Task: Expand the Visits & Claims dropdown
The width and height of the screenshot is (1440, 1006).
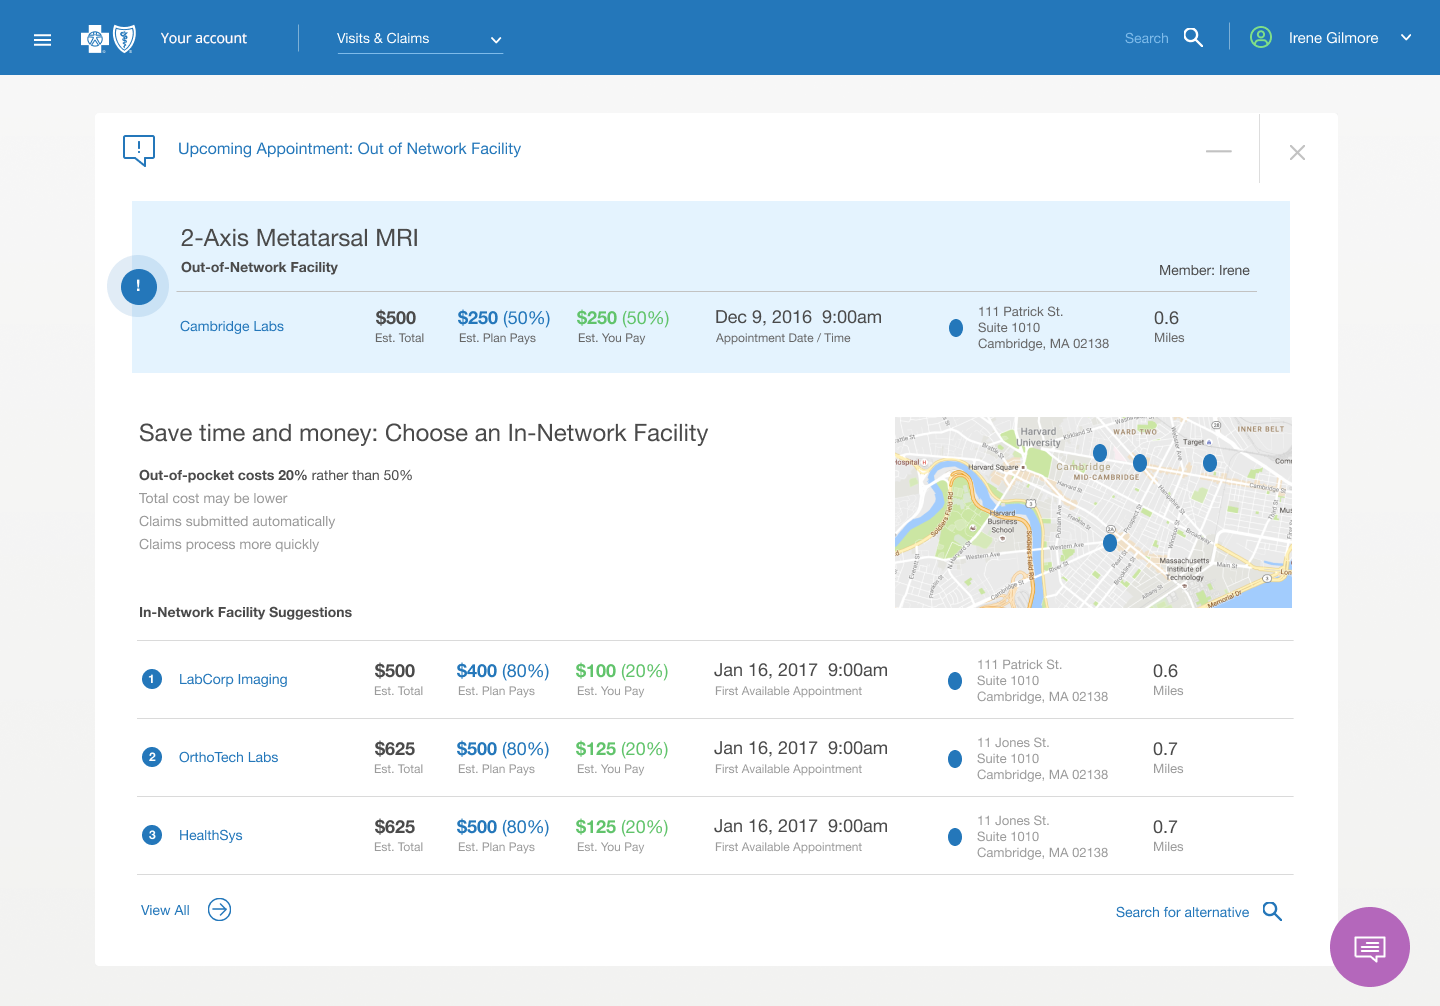Action: [x=420, y=39]
